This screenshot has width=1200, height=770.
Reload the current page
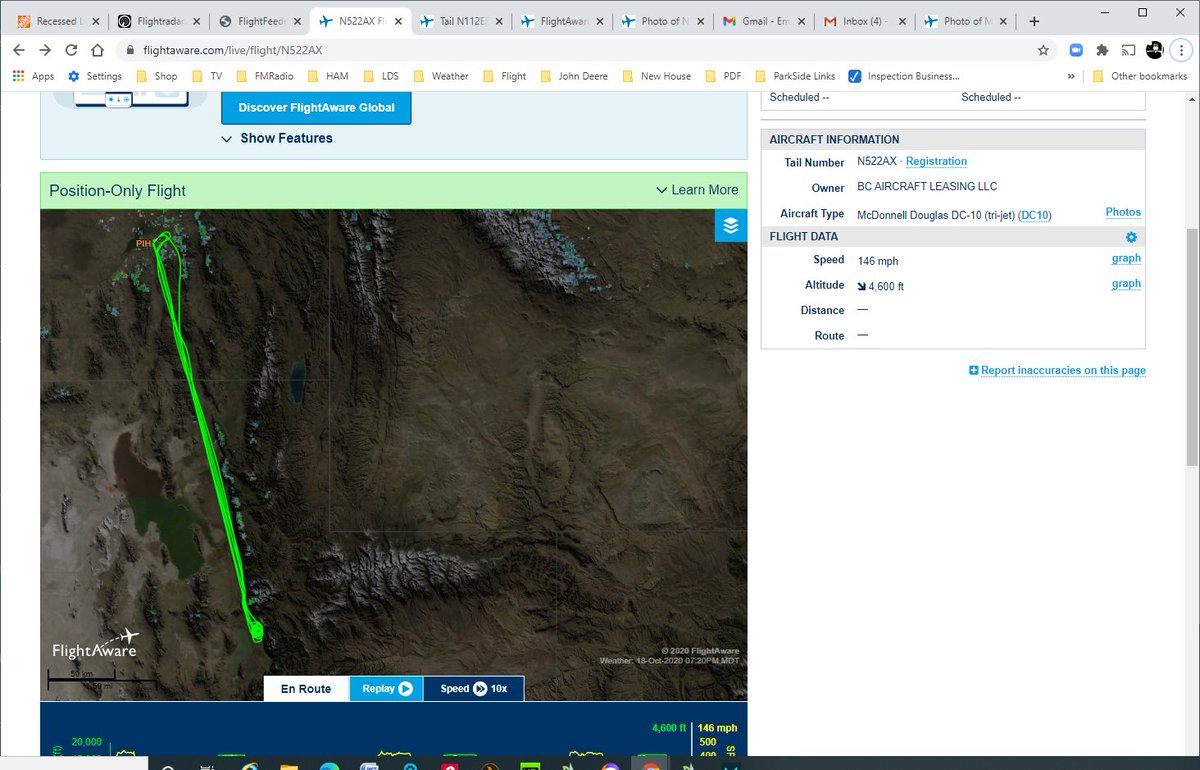(71, 50)
